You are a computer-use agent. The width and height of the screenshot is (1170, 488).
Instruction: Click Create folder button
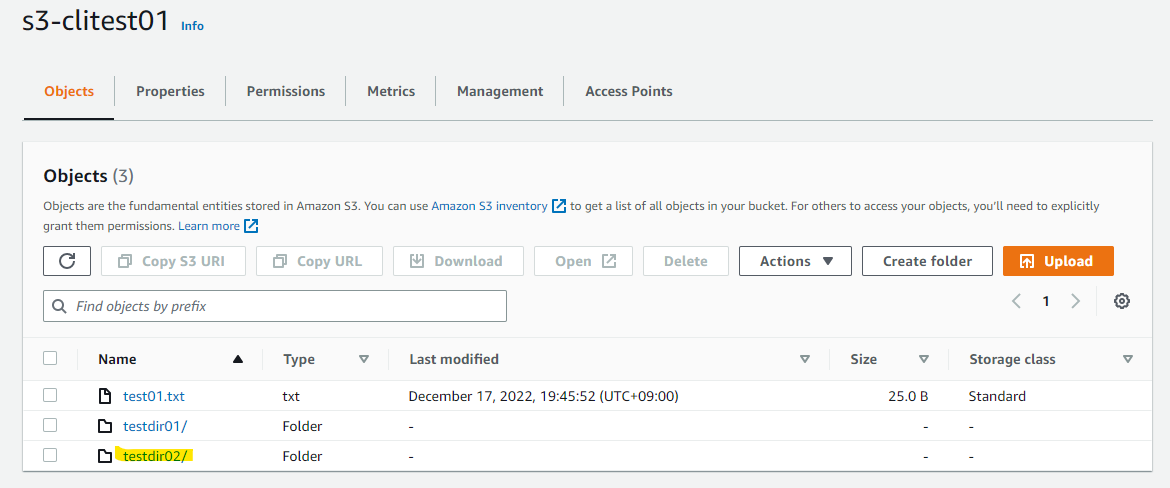(927, 261)
